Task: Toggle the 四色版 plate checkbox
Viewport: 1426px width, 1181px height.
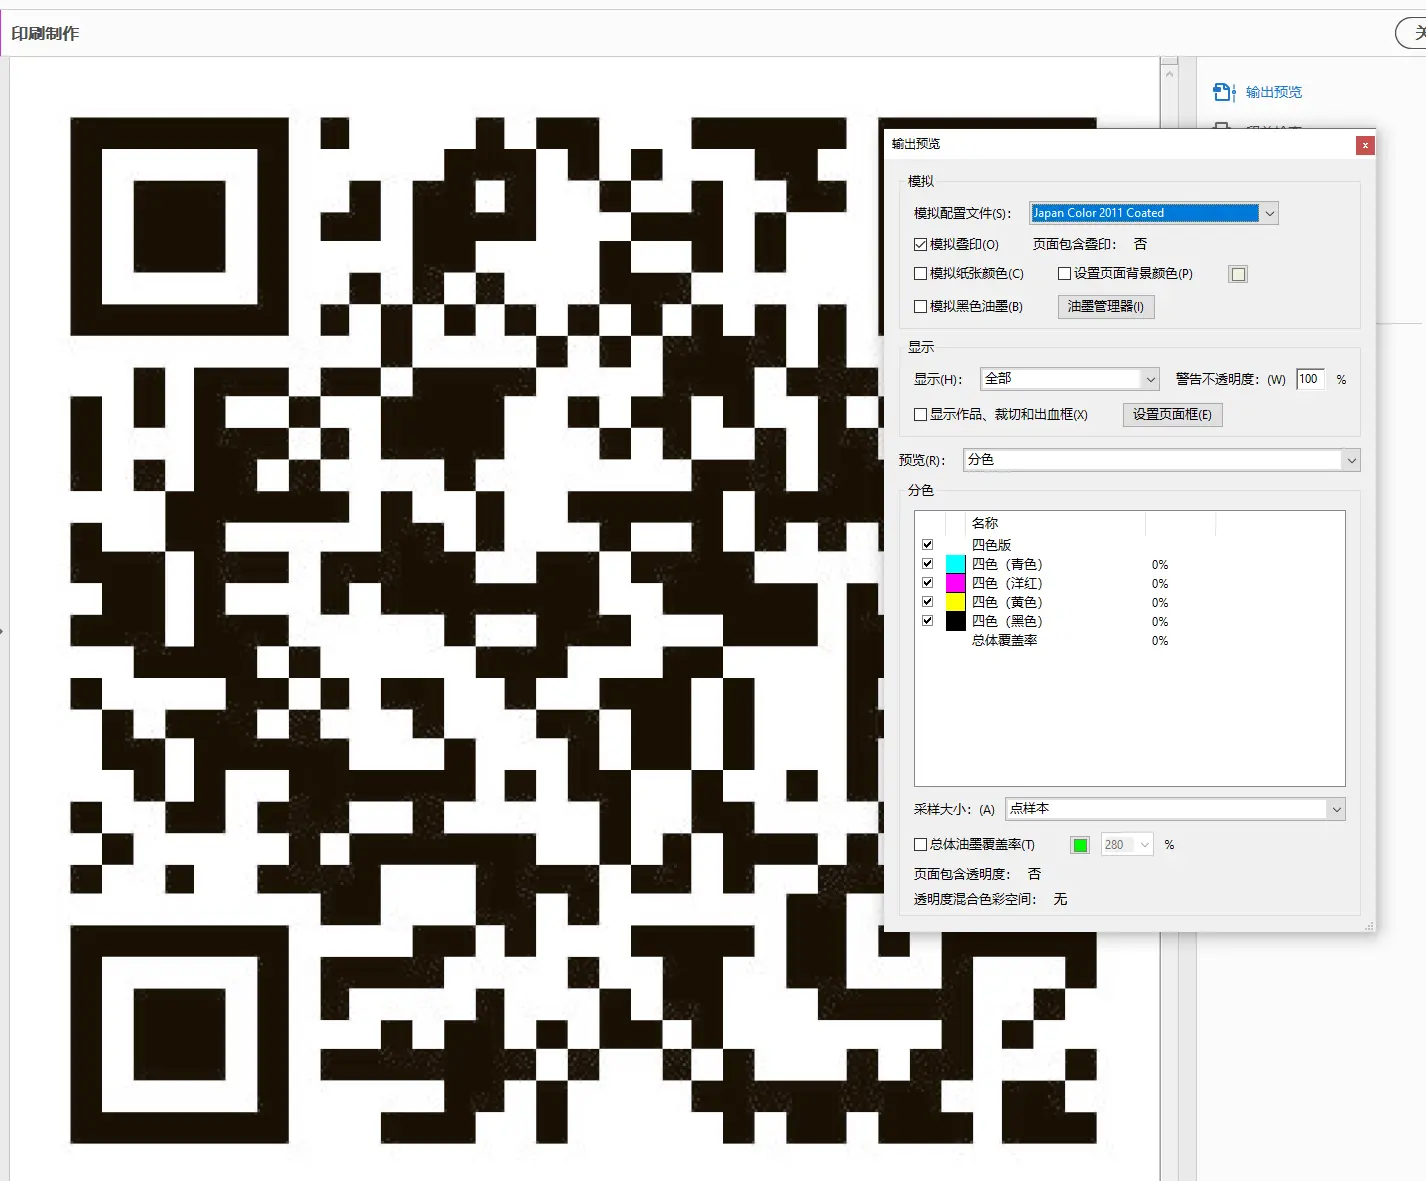Action: tap(927, 545)
